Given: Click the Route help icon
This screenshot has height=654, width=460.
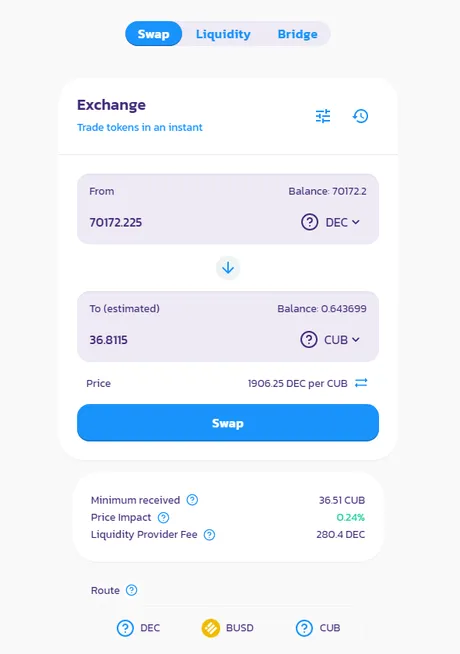Looking at the screenshot, I should (x=131, y=590).
